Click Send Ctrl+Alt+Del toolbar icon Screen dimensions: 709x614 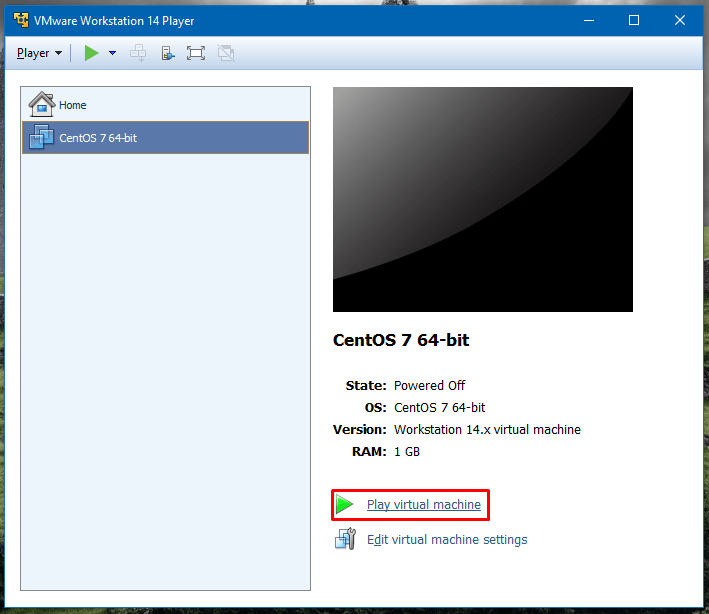click(138, 53)
